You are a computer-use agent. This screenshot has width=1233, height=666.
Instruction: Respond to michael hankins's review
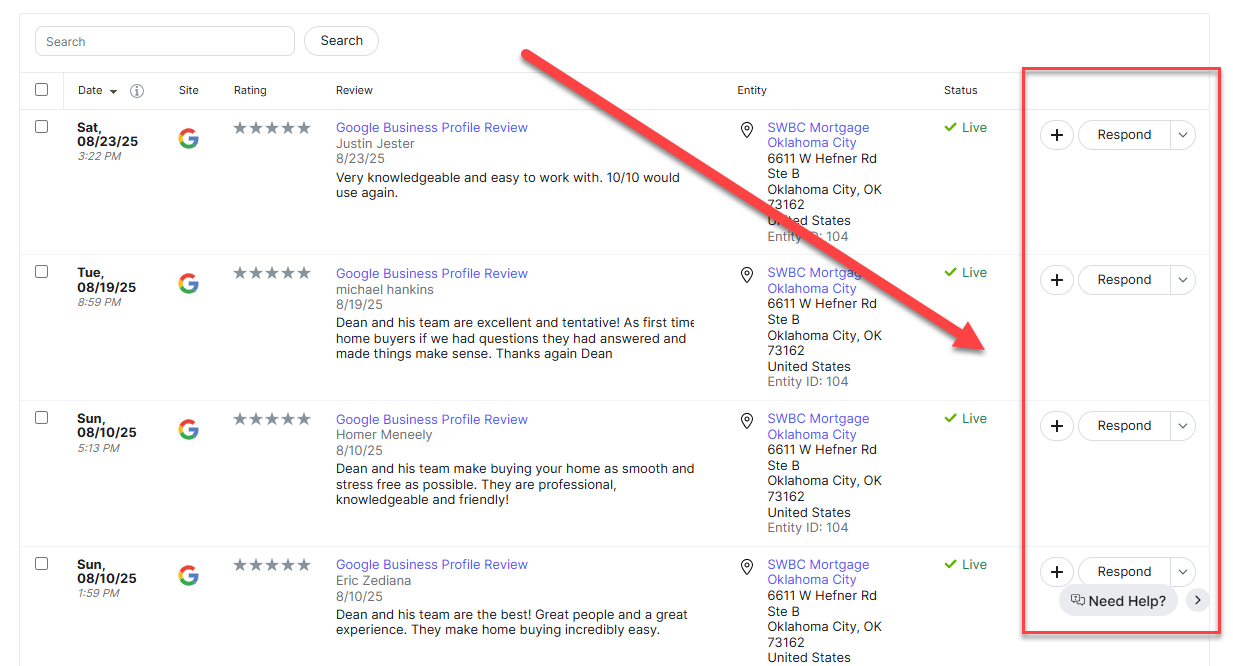click(1124, 280)
